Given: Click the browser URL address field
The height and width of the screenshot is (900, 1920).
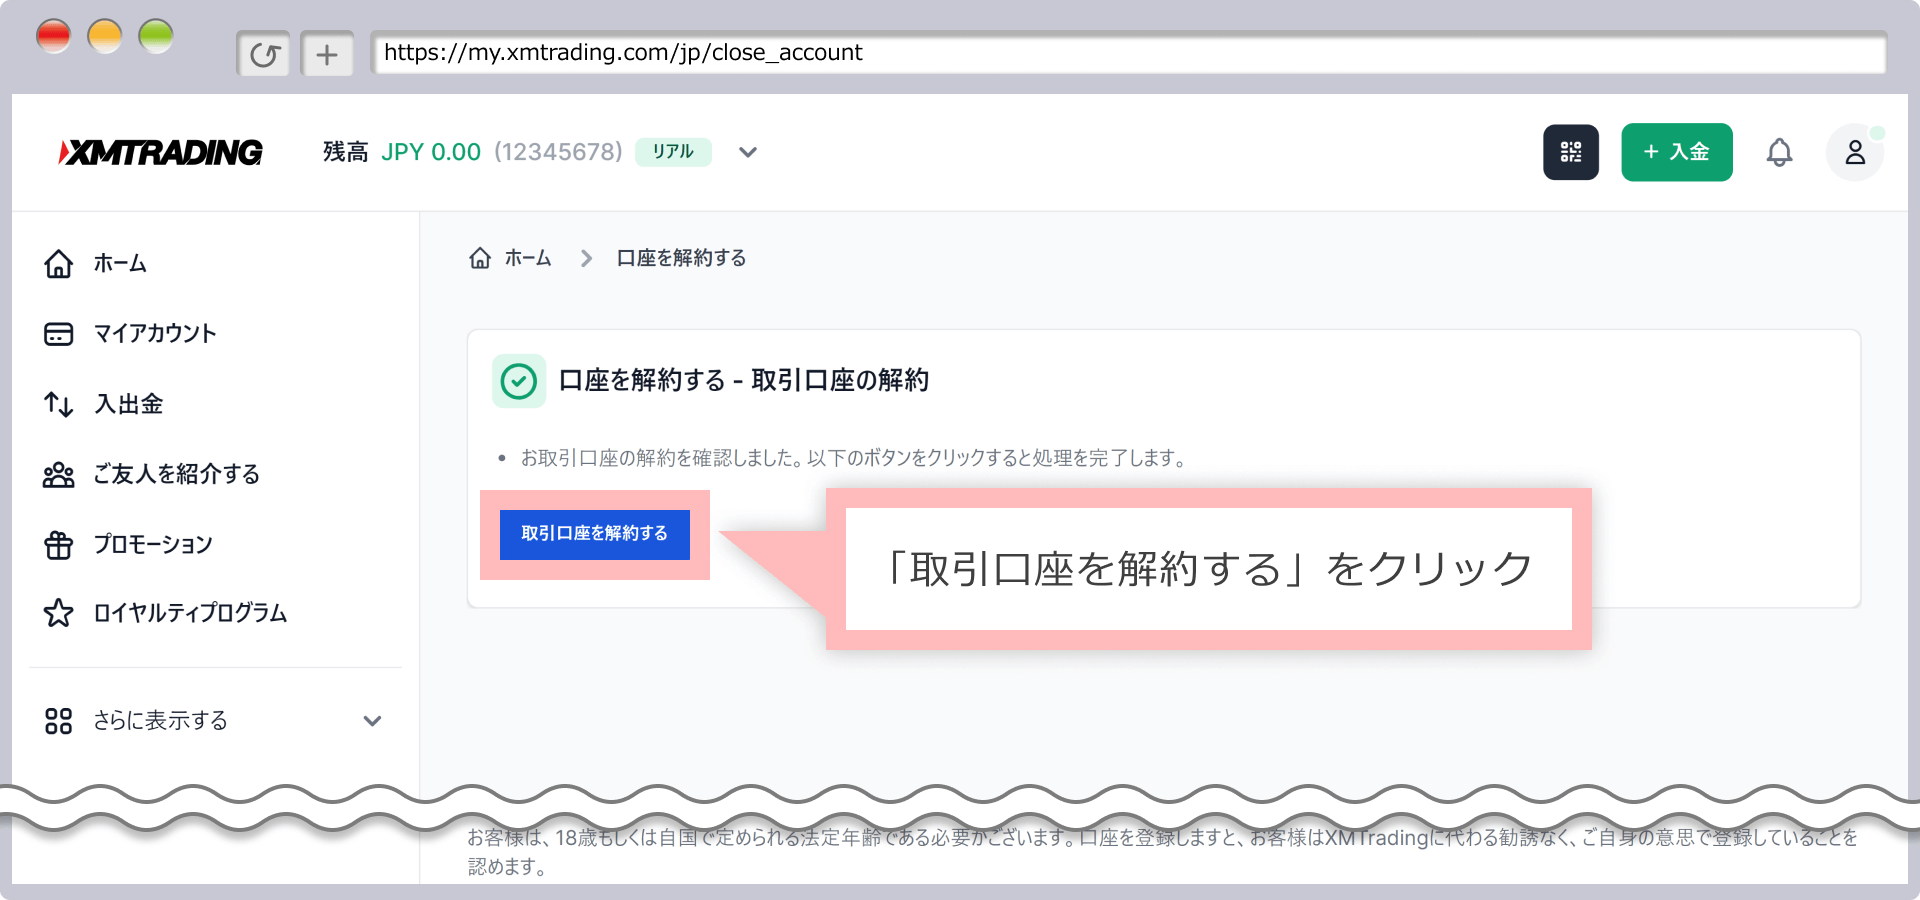Looking at the screenshot, I should point(1127,53).
